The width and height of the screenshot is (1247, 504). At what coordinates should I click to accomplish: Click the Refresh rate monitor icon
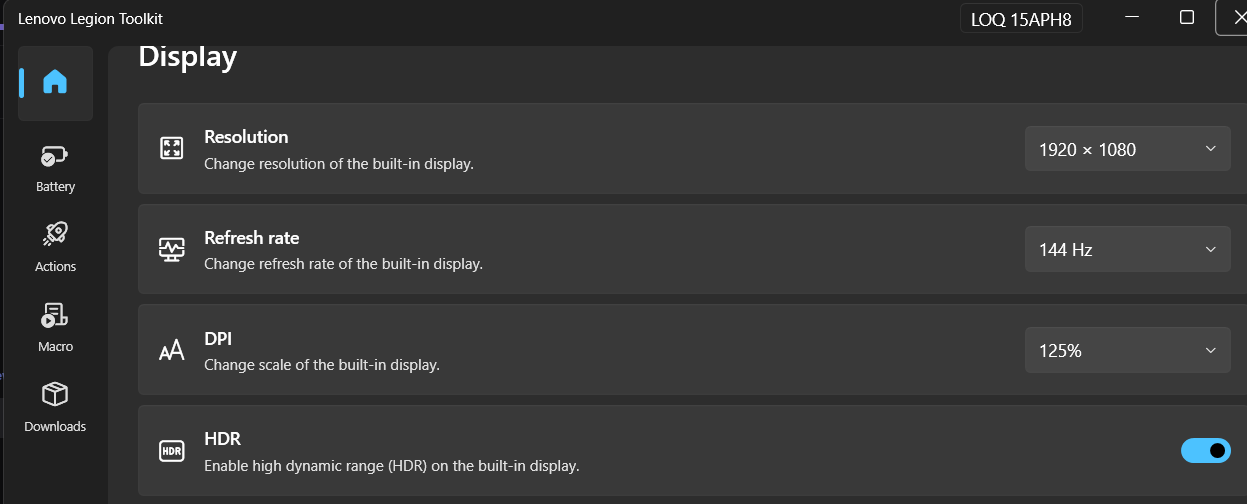(x=172, y=250)
